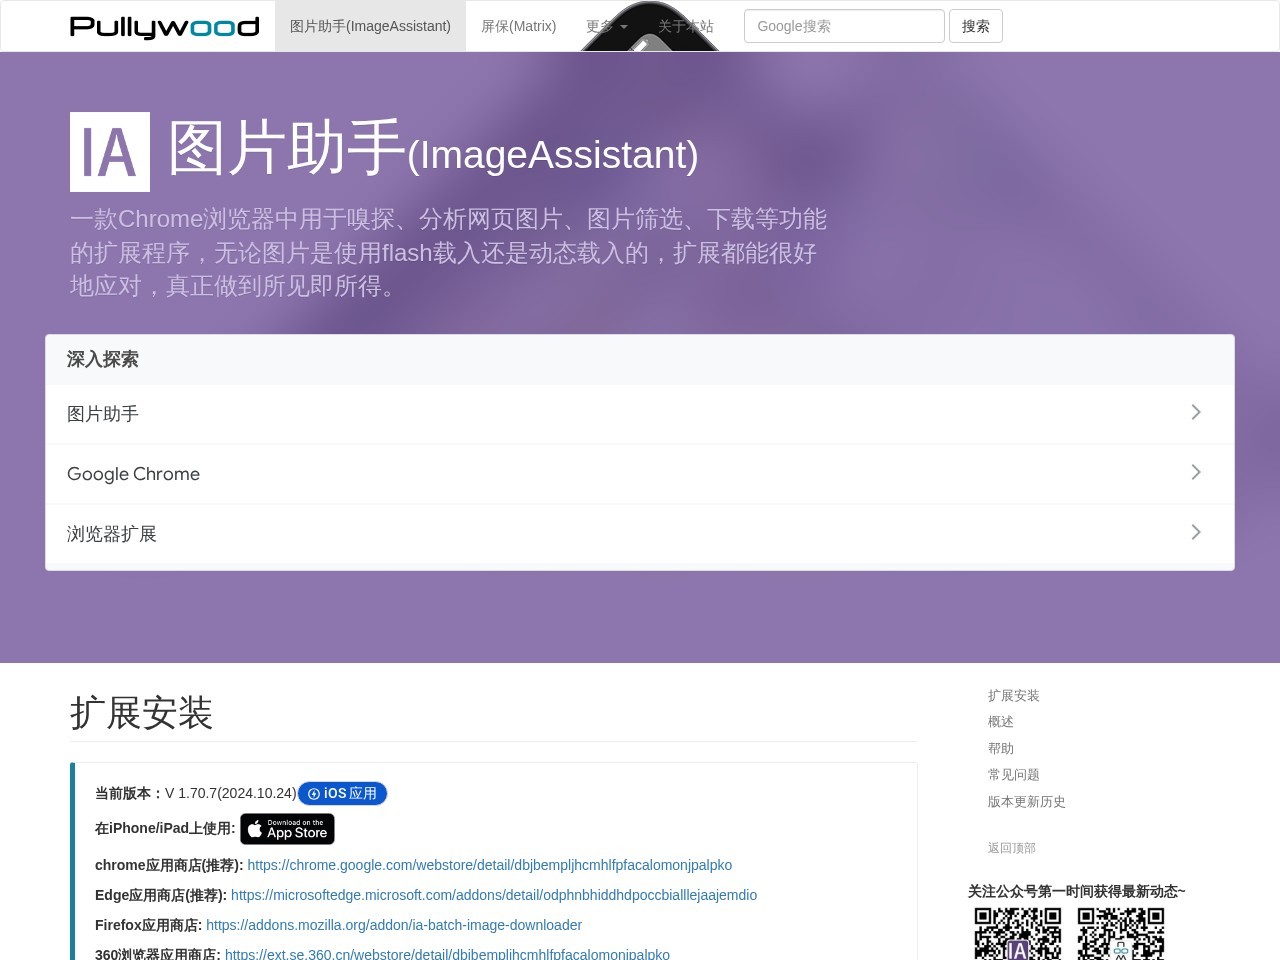Click the Download on the App Store badge
The height and width of the screenshot is (960, 1280).
287,829
